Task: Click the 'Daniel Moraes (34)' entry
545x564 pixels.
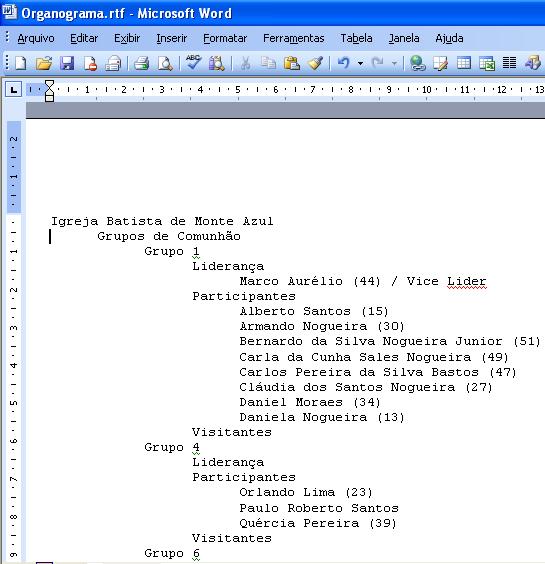Action: point(310,402)
